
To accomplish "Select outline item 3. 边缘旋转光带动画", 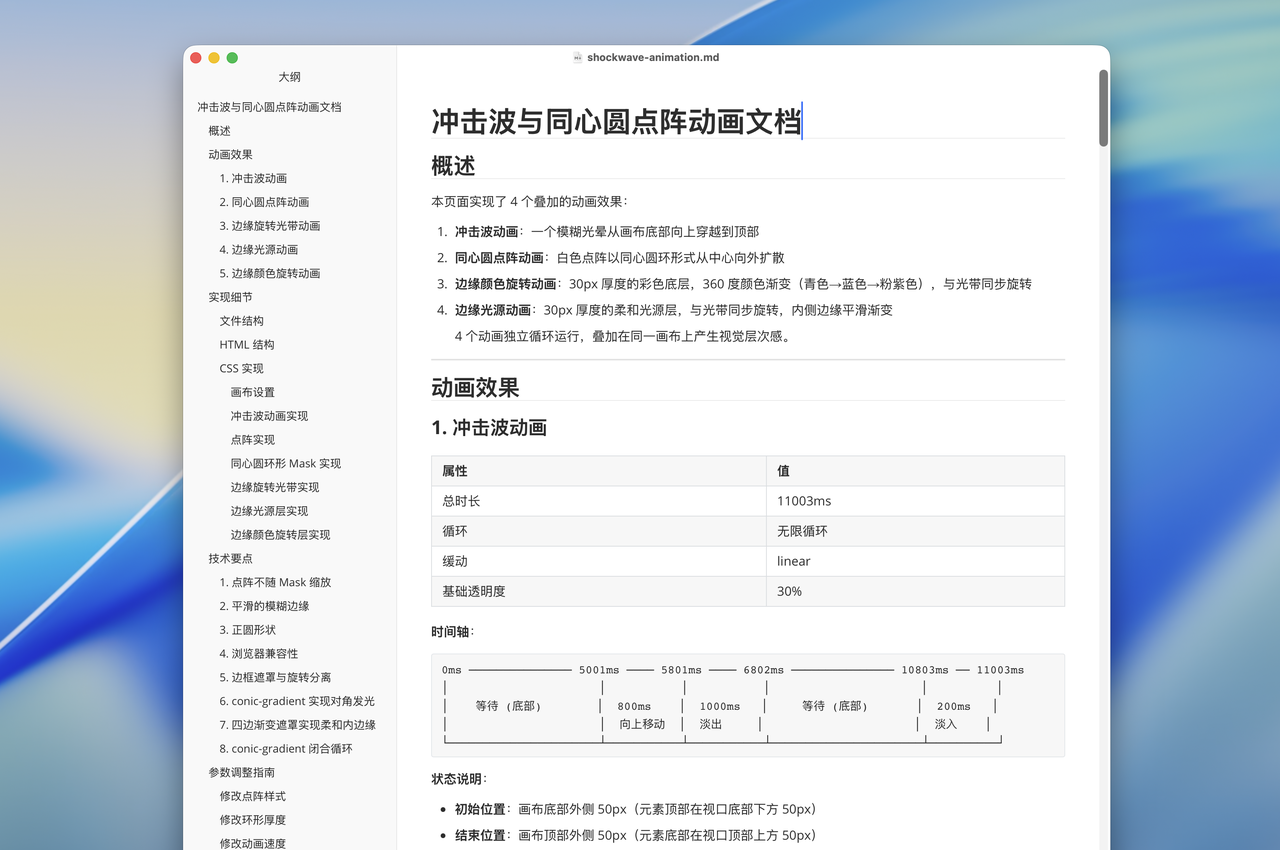I will pos(270,226).
